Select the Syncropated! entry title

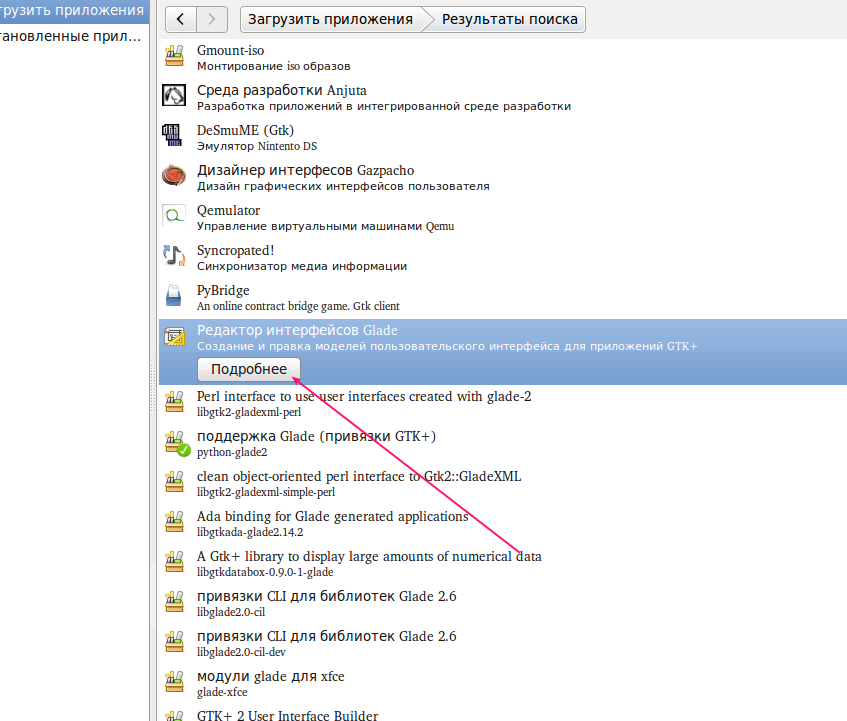[x=236, y=250]
